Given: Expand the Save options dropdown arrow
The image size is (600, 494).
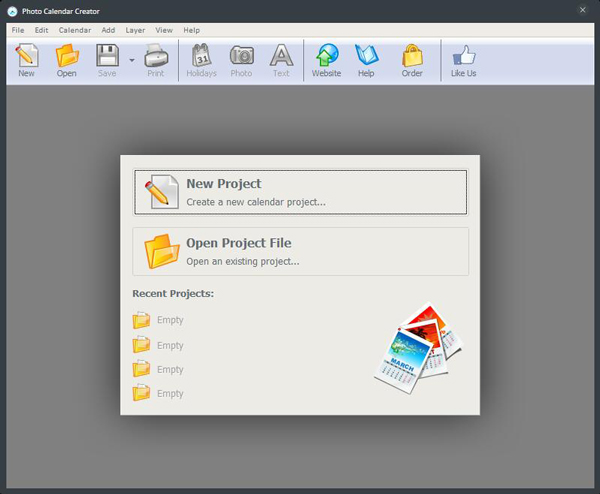Looking at the screenshot, I should (x=132, y=60).
